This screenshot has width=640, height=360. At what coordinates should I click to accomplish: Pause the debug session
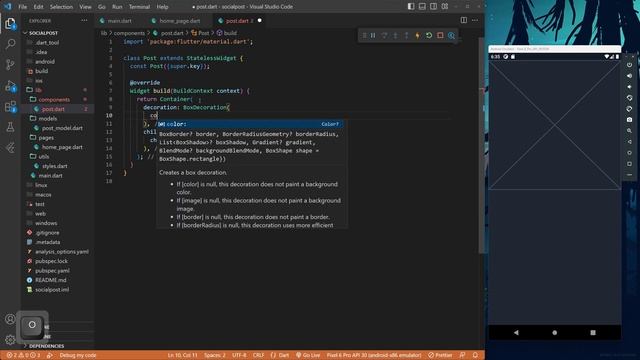coord(373,36)
